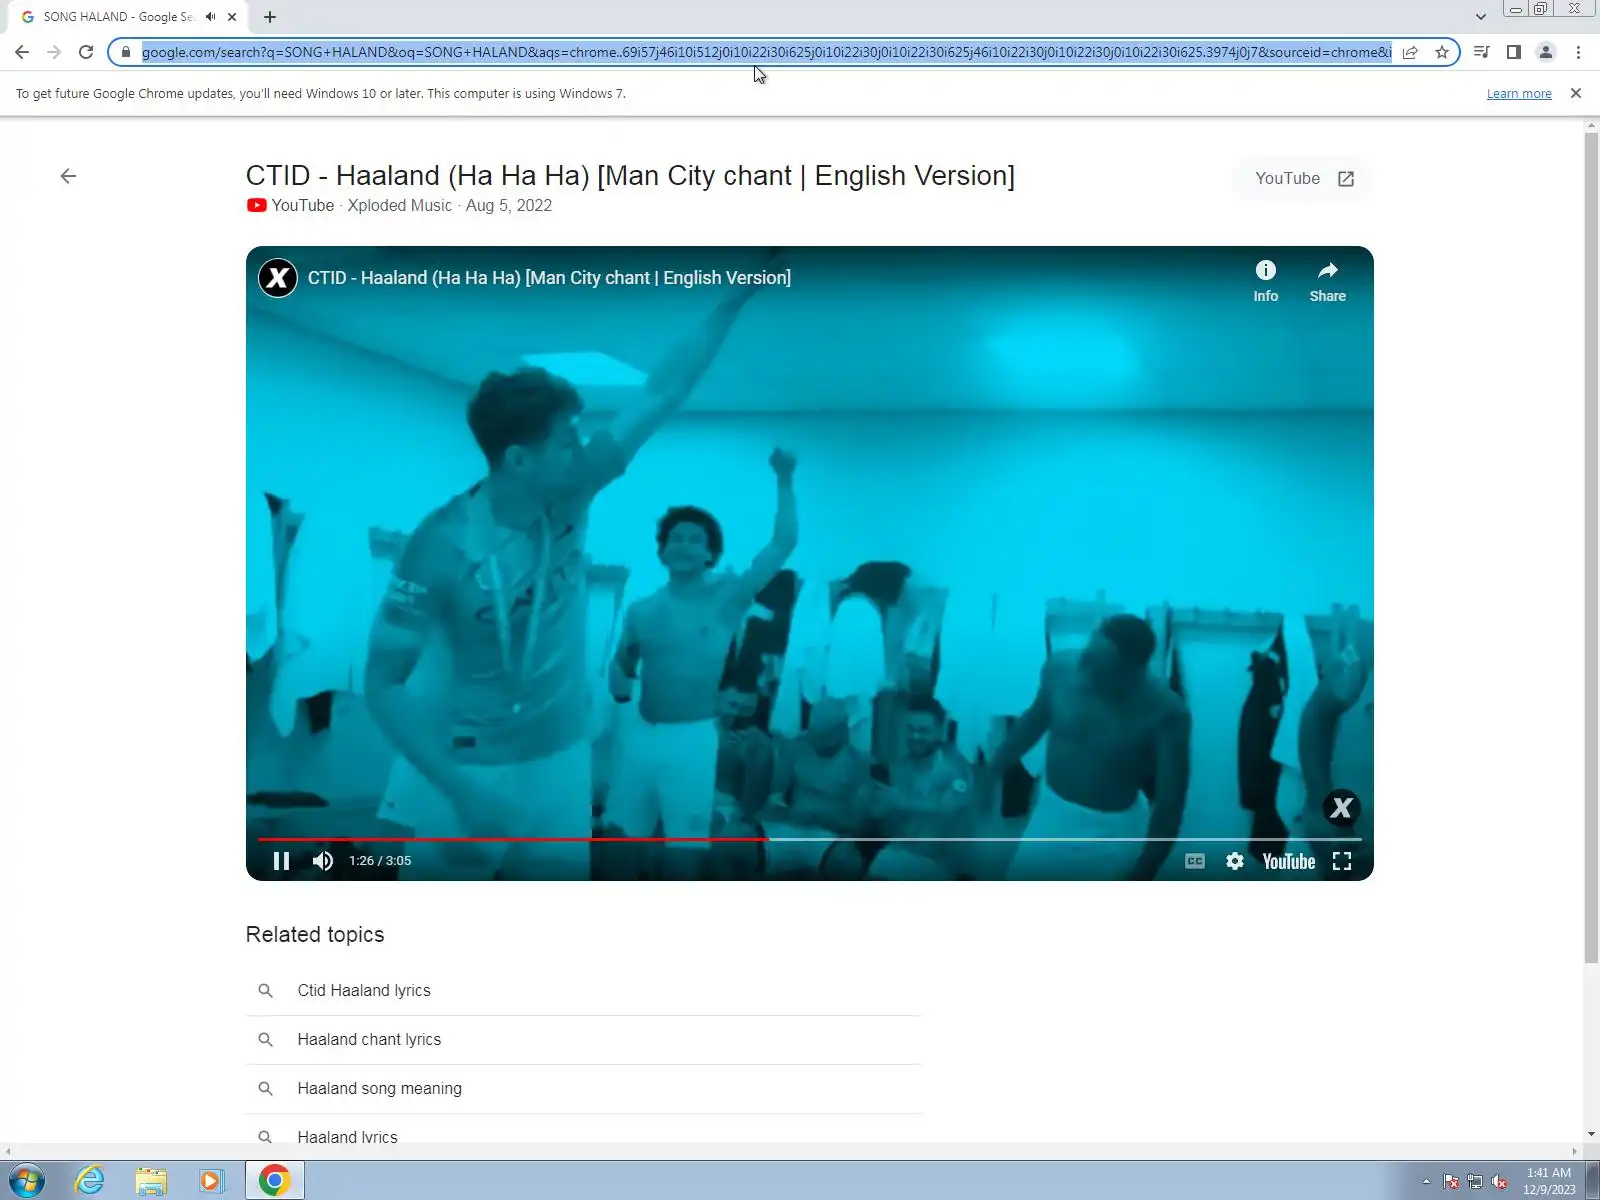This screenshot has width=1600, height=1200.
Task: Open the Action Center flag icon
Action: 1451,1182
